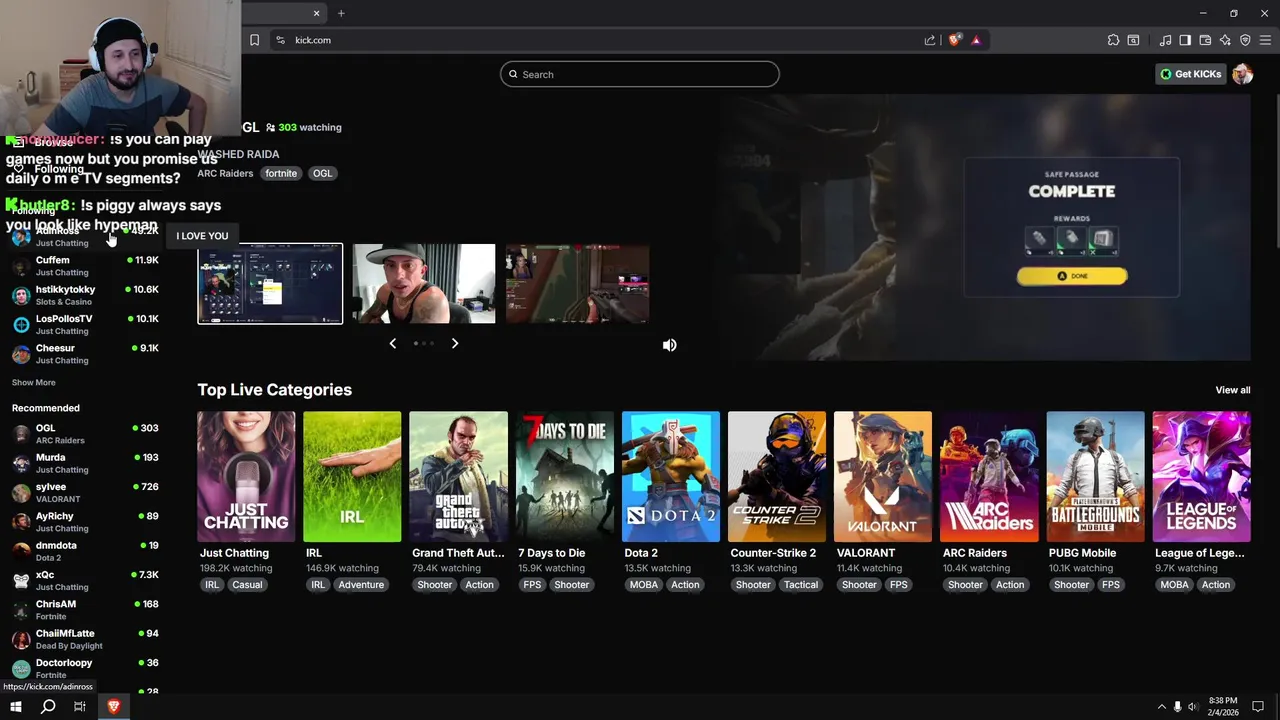The height and width of the screenshot is (720, 1280).
Task: Open ChaiiMfLatte recommended channel
Action: pos(85,639)
